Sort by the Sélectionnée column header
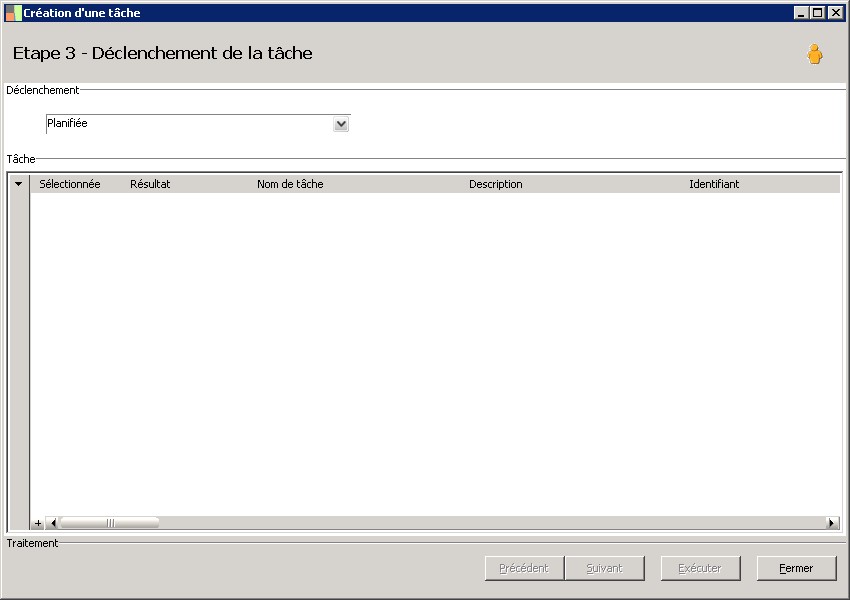850x600 pixels. click(x=69, y=184)
